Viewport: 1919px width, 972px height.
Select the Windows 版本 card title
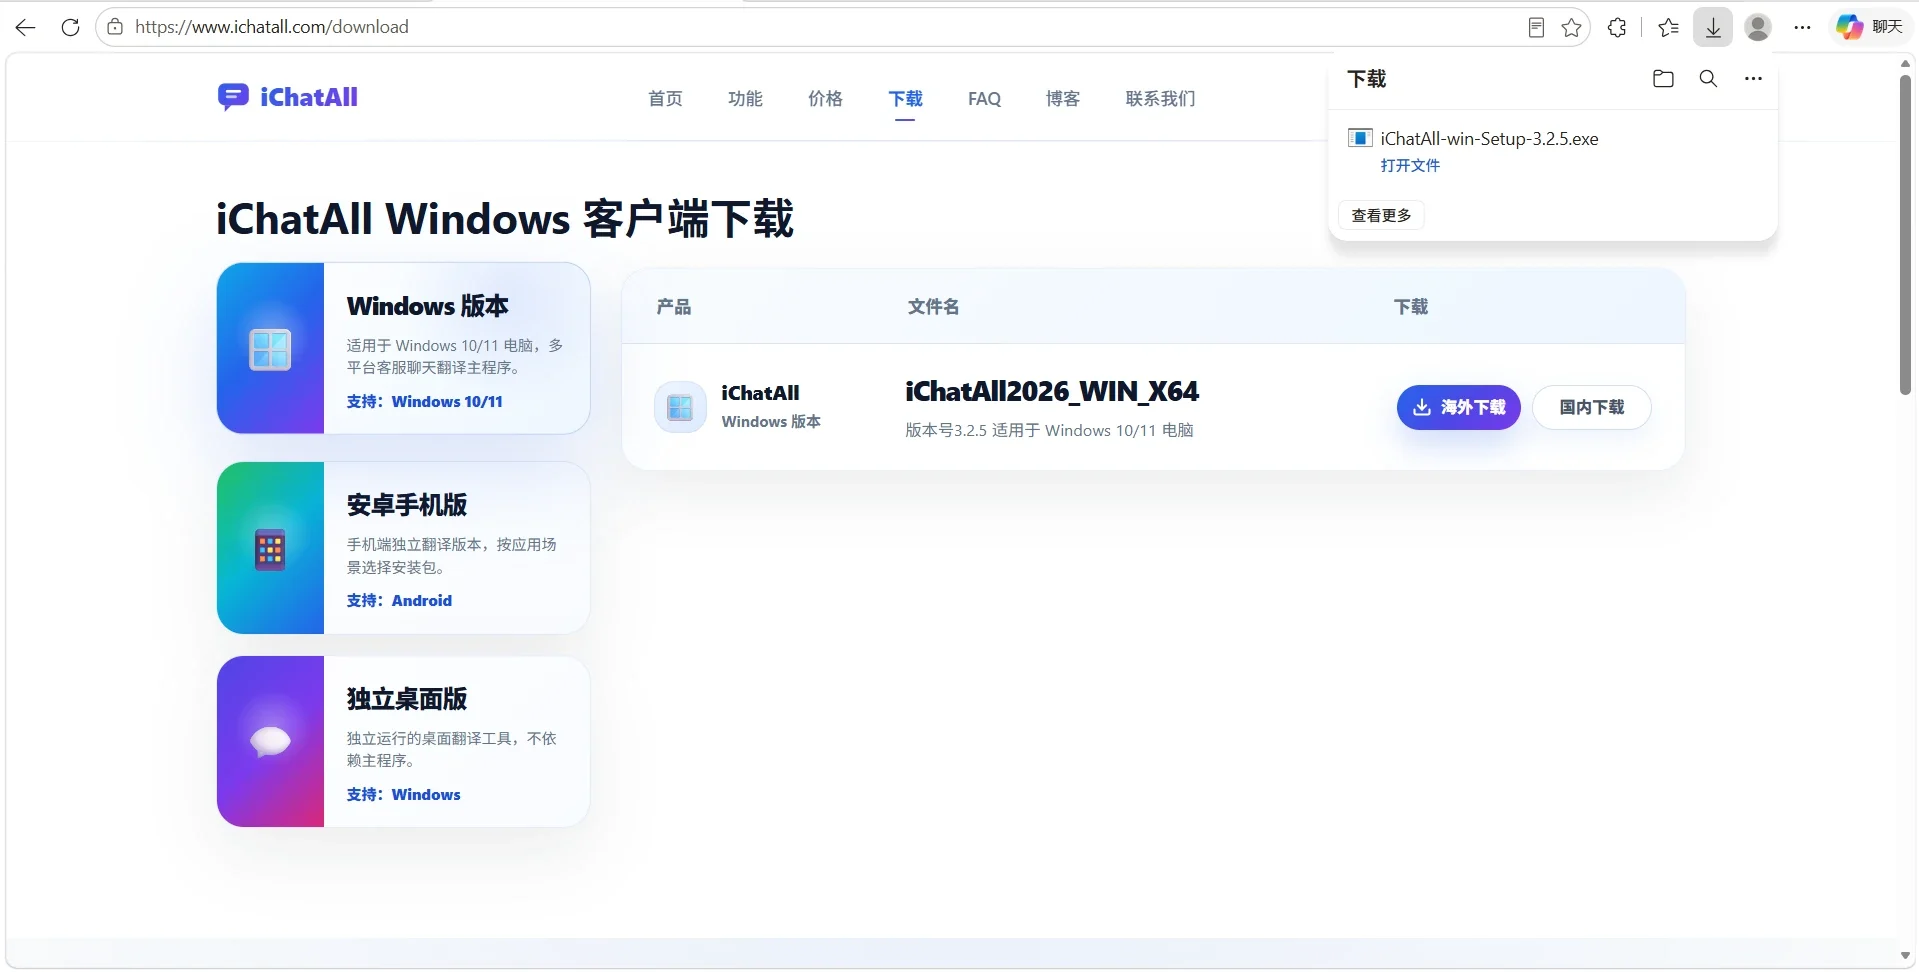[x=428, y=306]
